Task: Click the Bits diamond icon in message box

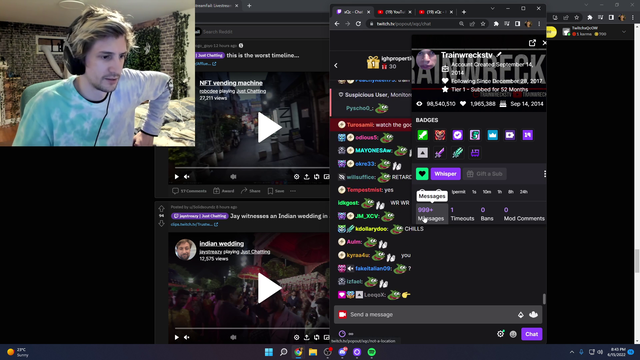Action: (520, 315)
